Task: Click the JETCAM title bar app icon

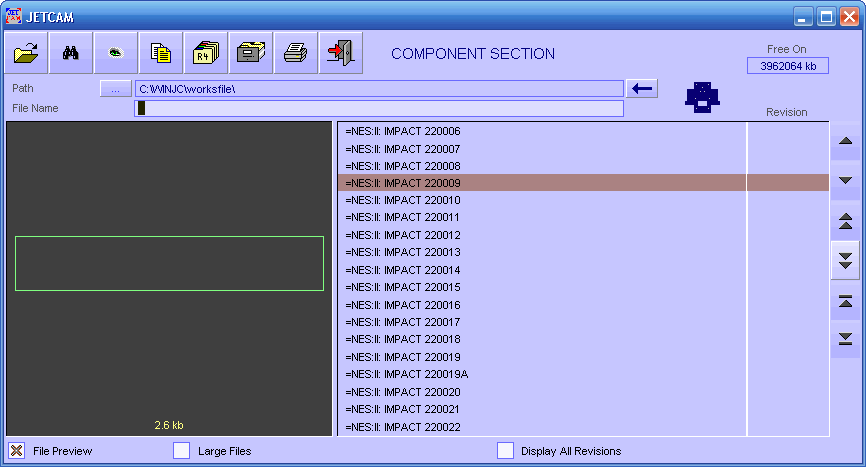Action: pos(14,16)
